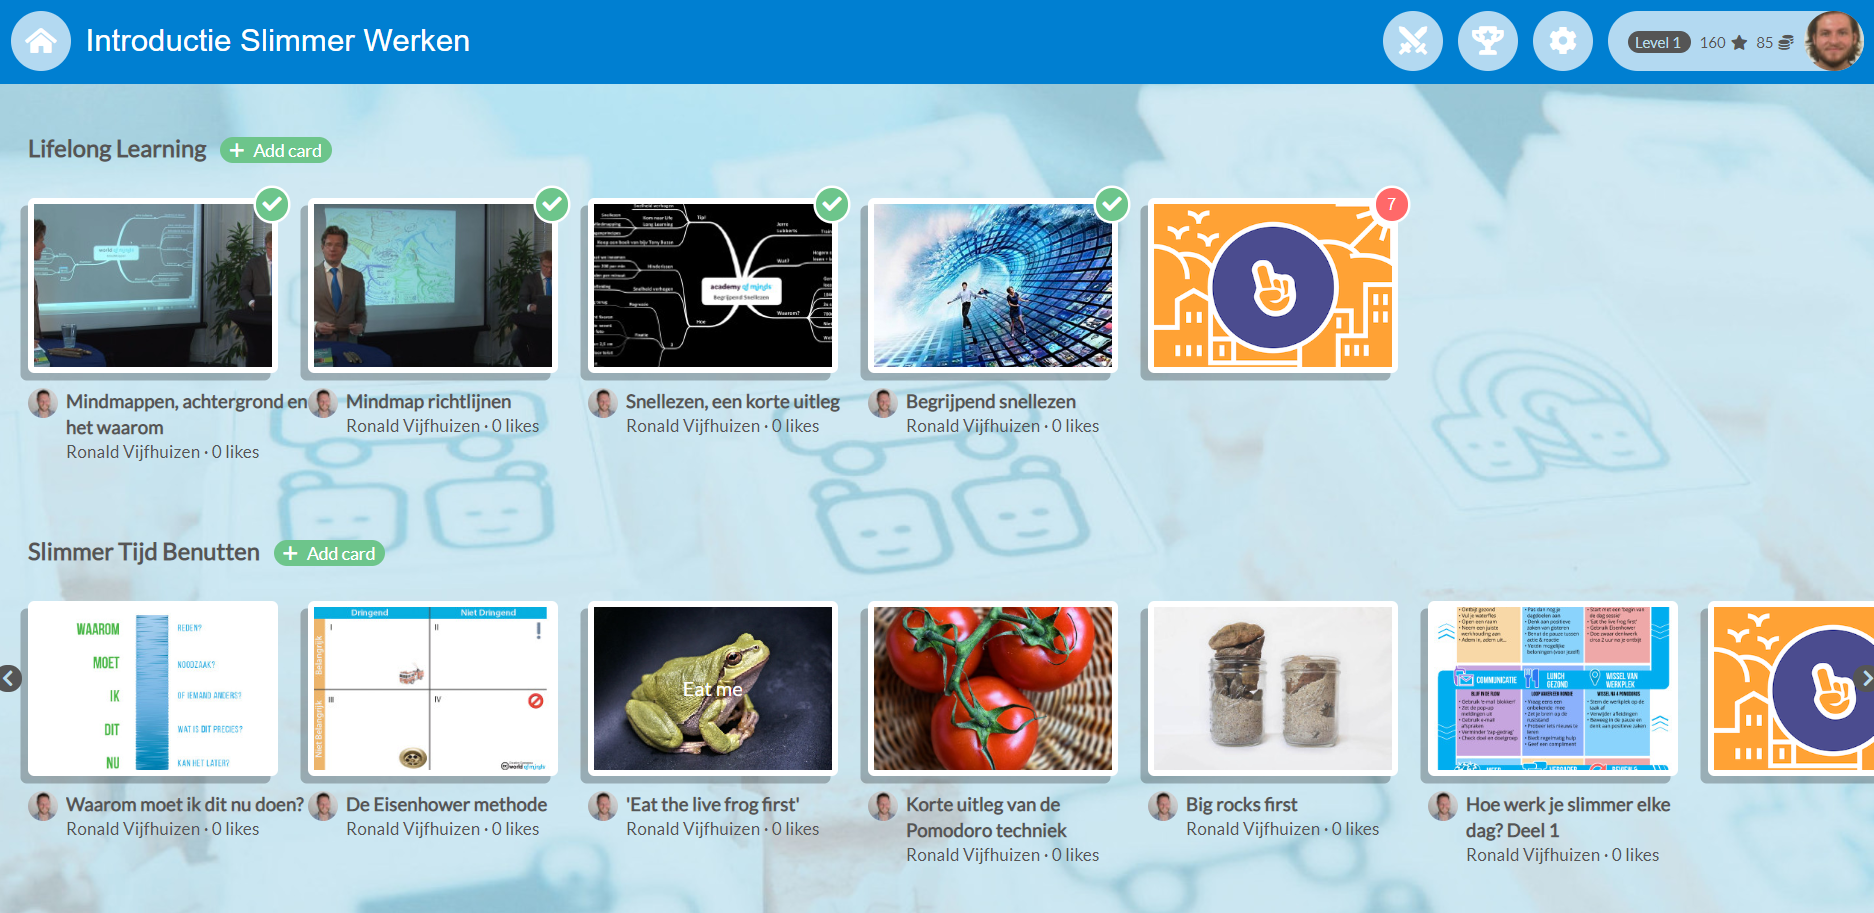Open the trophy achievements icon
Viewport: 1874px width, 913px height.
pos(1487,41)
